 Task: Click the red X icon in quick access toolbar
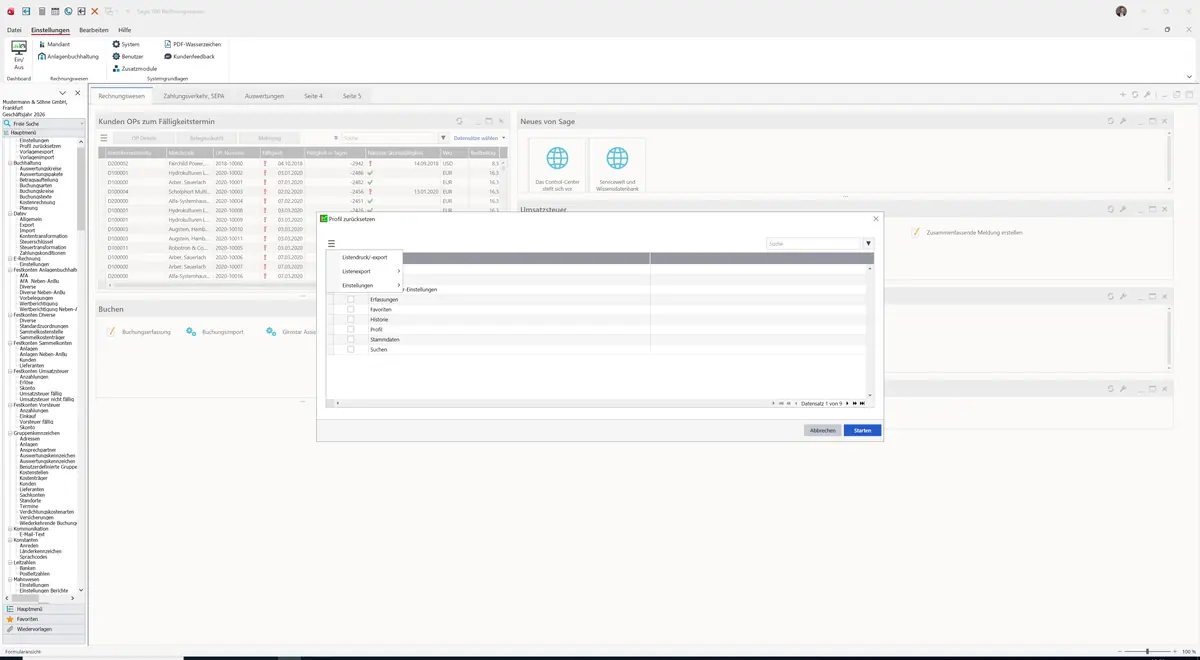(x=95, y=10)
